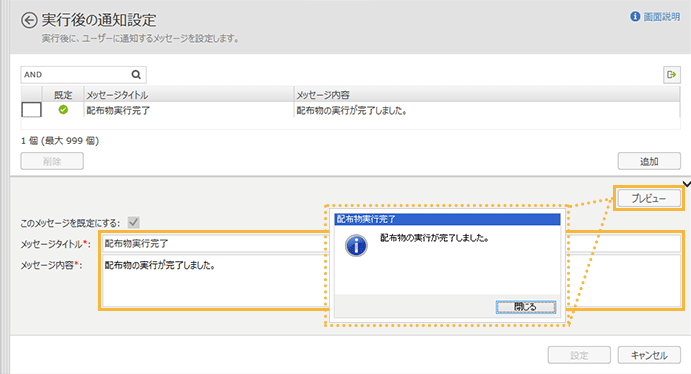This screenshot has height=374, width=691.
Task: Sort by メッセージ内容 column header
Action: [487, 95]
